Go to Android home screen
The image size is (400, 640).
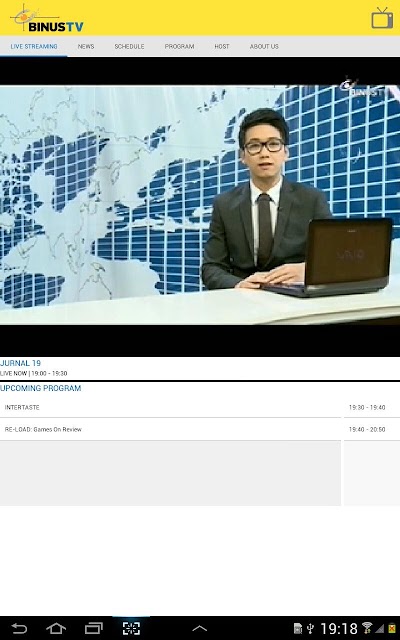[56, 628]
